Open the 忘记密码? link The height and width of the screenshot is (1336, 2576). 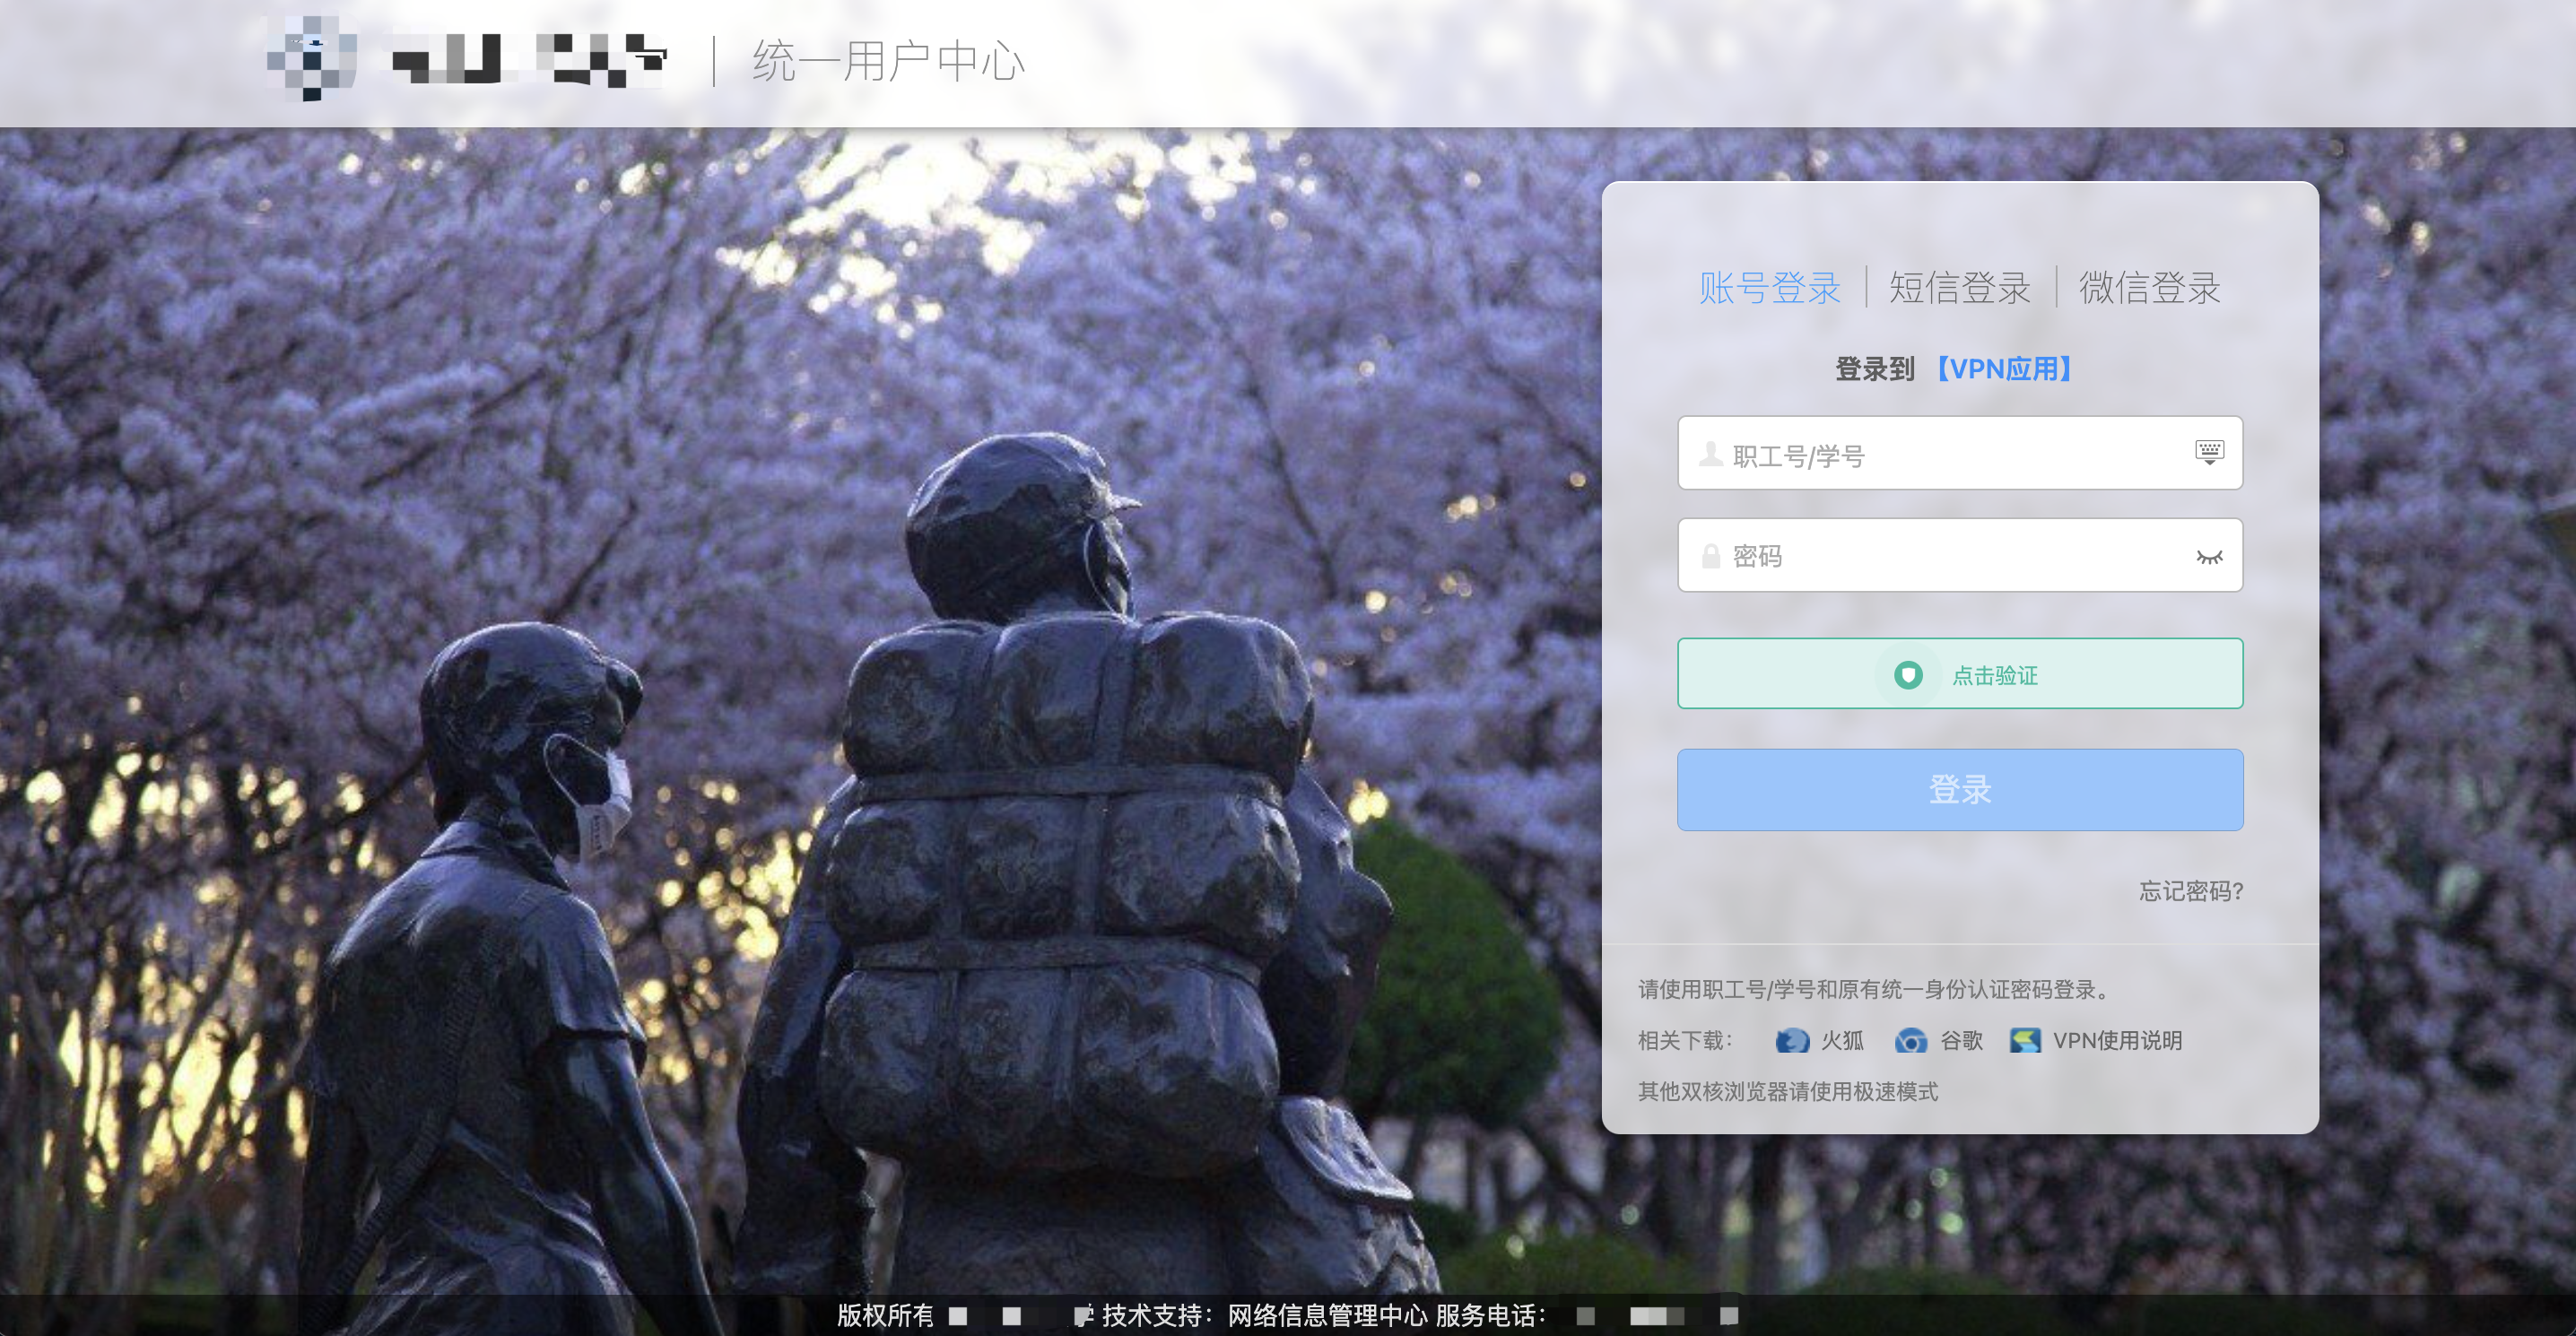(2190, 891)
